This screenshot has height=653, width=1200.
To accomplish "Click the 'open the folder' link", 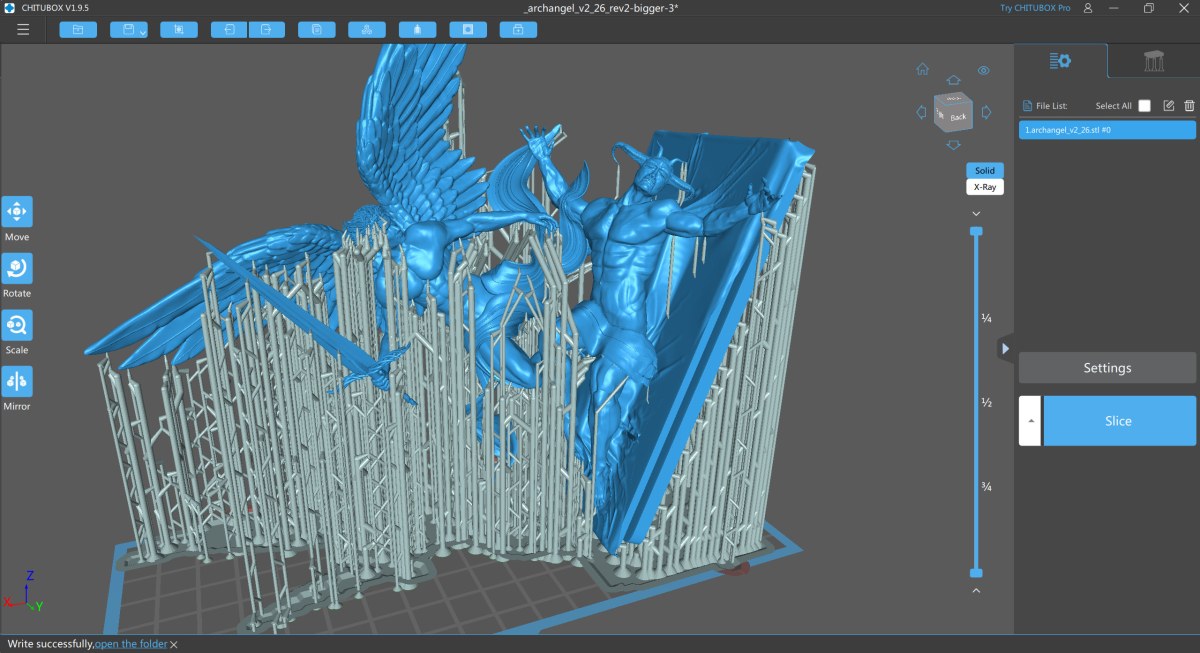I will [131, 644].
